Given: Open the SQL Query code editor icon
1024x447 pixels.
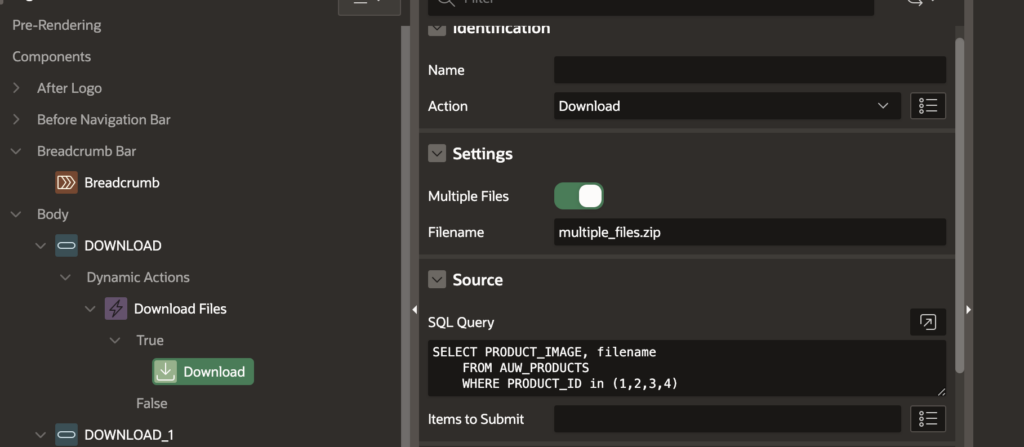Looking at the screenshot, I should point(927,322).
